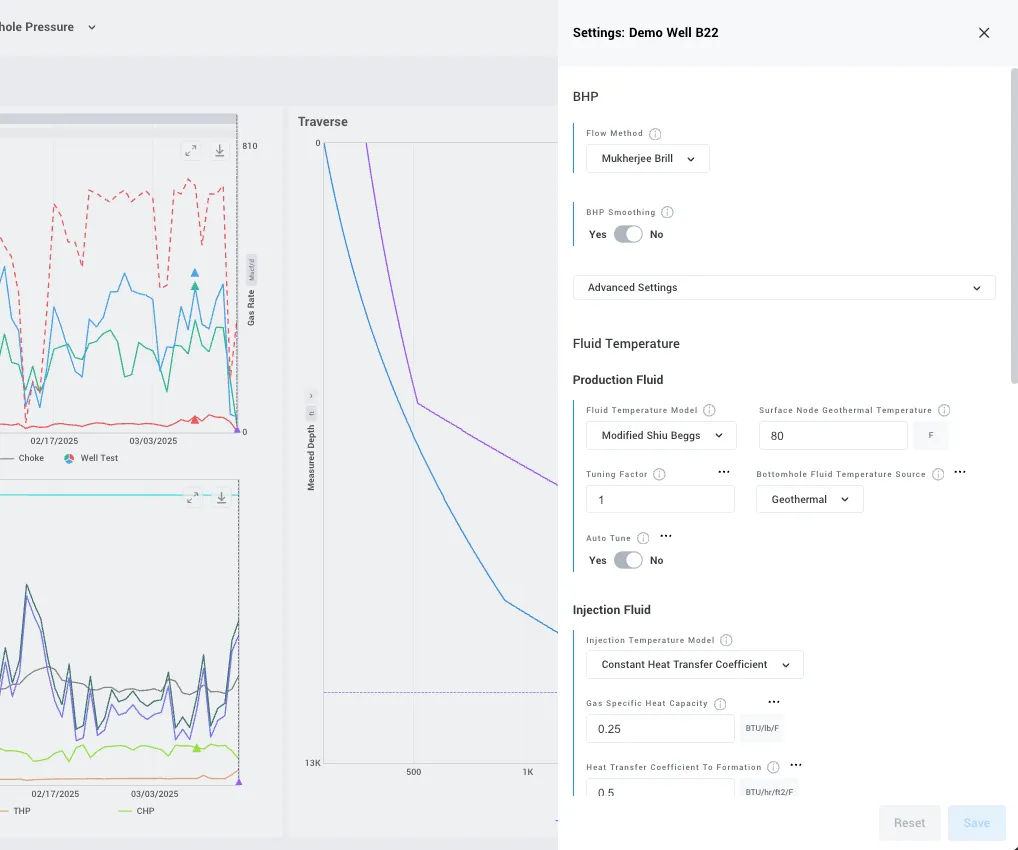This screenshot has width=1018, height=850.
Task: Click the Tuning Factor input field
Action: 660,499
